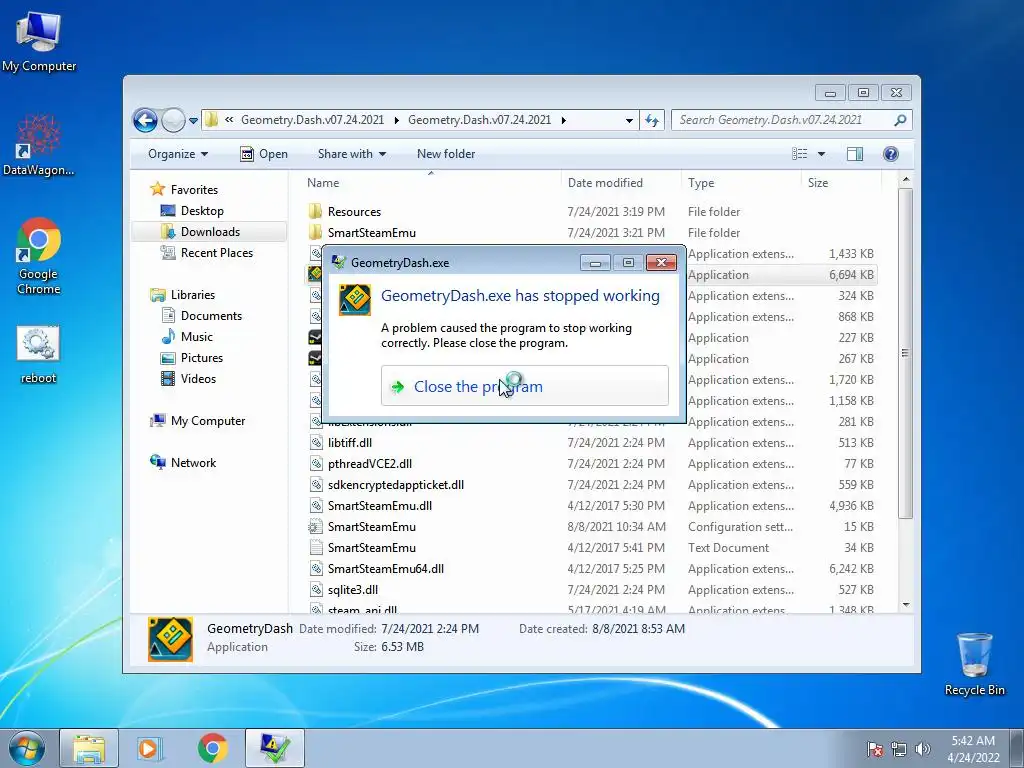Click the first Geometry.Dash.v07.24.2021 breadcrumb

(312, 120)
